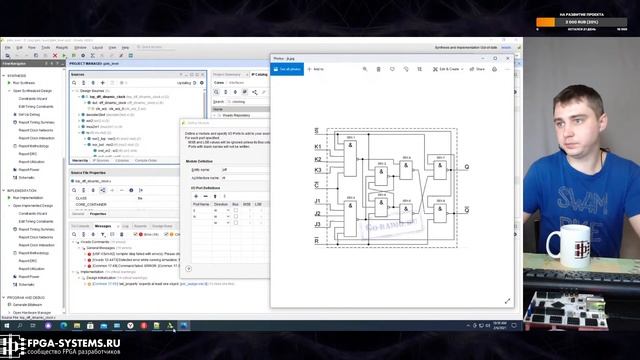640x360 pixels.
Task: Click See all photos button
Action: pos(287,69)
